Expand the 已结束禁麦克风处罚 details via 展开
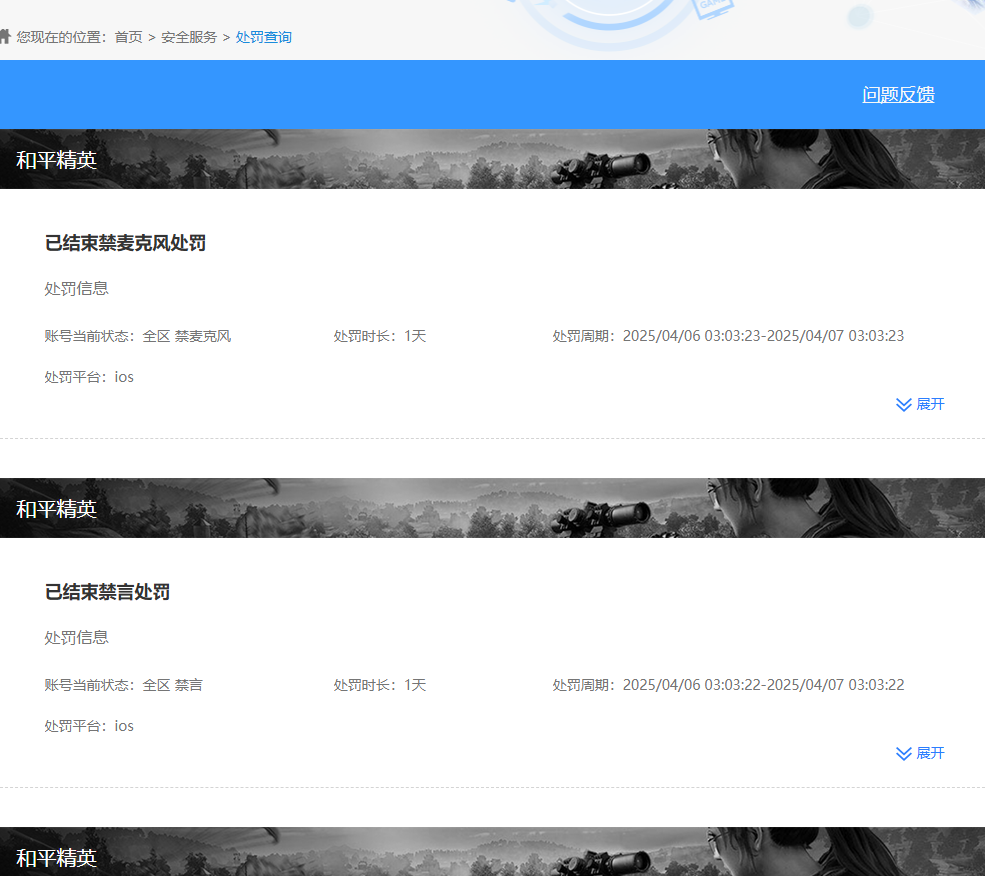Screen dimensions: 985x876 tap(929, 404)
